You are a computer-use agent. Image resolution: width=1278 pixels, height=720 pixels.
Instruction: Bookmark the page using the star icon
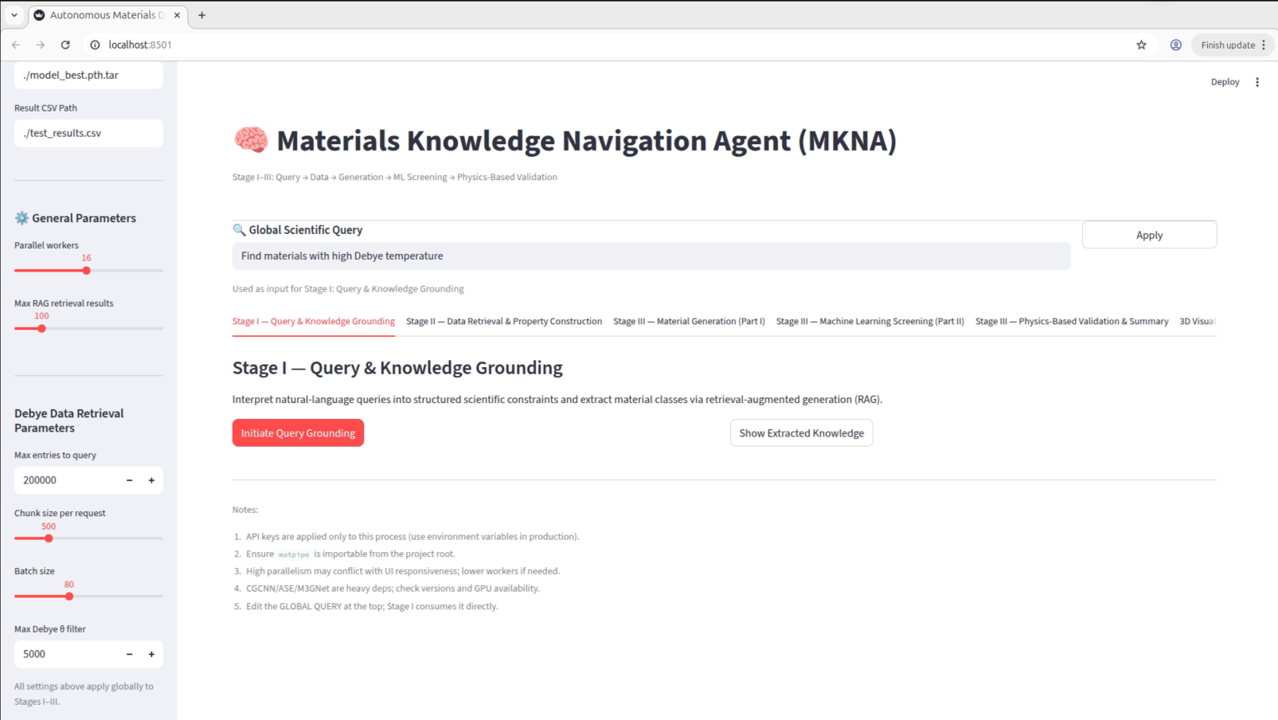(x=1141, y=44)
